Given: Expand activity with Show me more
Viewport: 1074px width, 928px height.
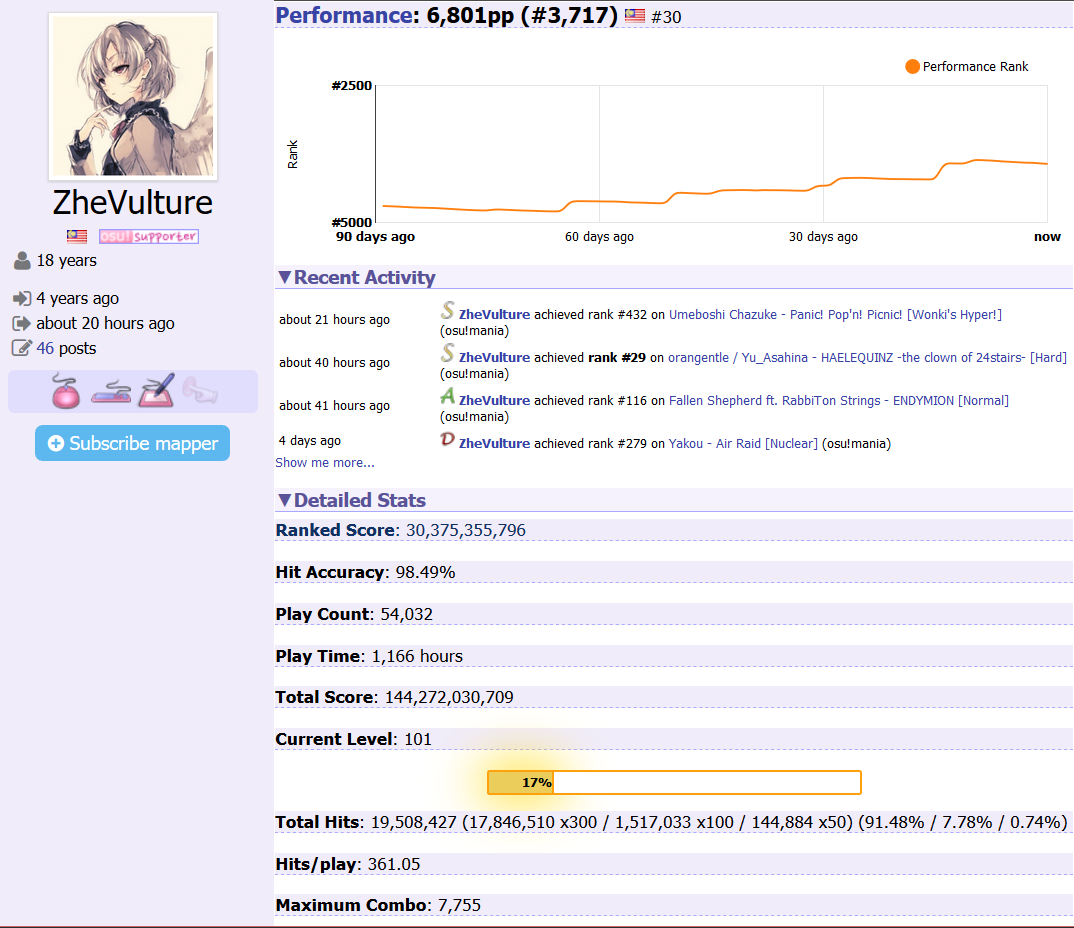Looking at the screenshot, I should click(325, 463).
